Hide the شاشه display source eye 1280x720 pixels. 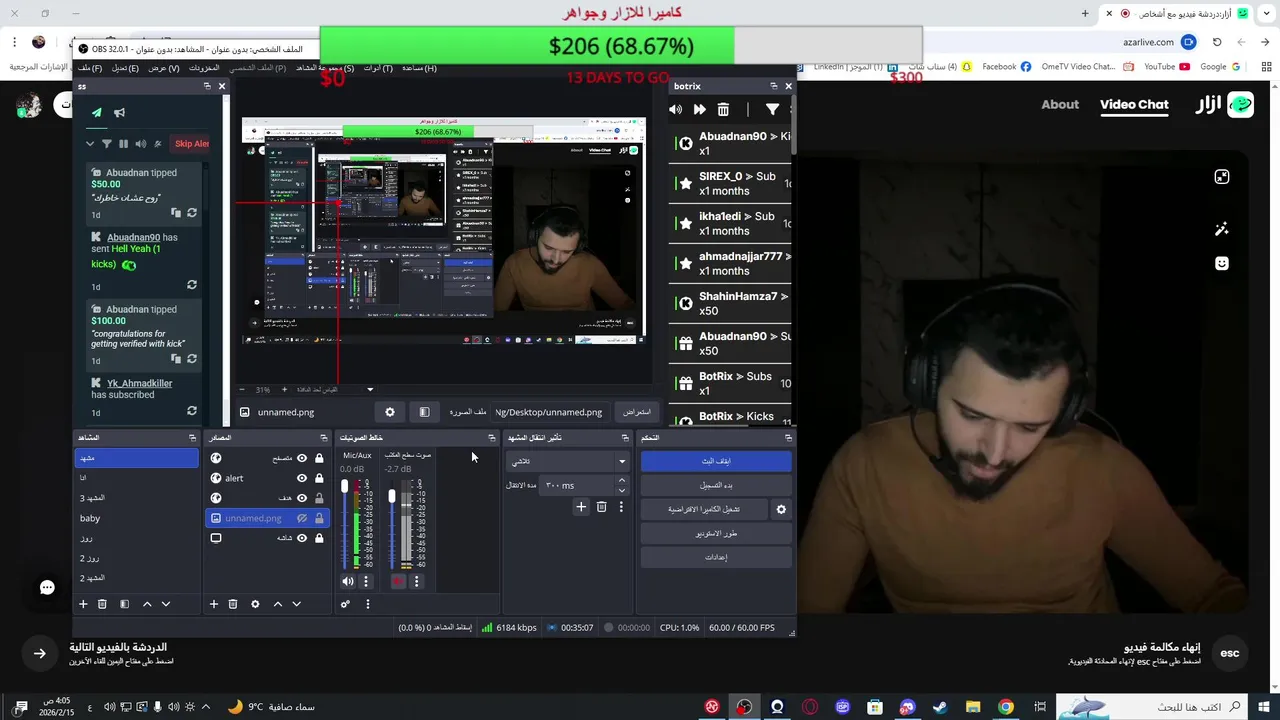tap(302, 538)
